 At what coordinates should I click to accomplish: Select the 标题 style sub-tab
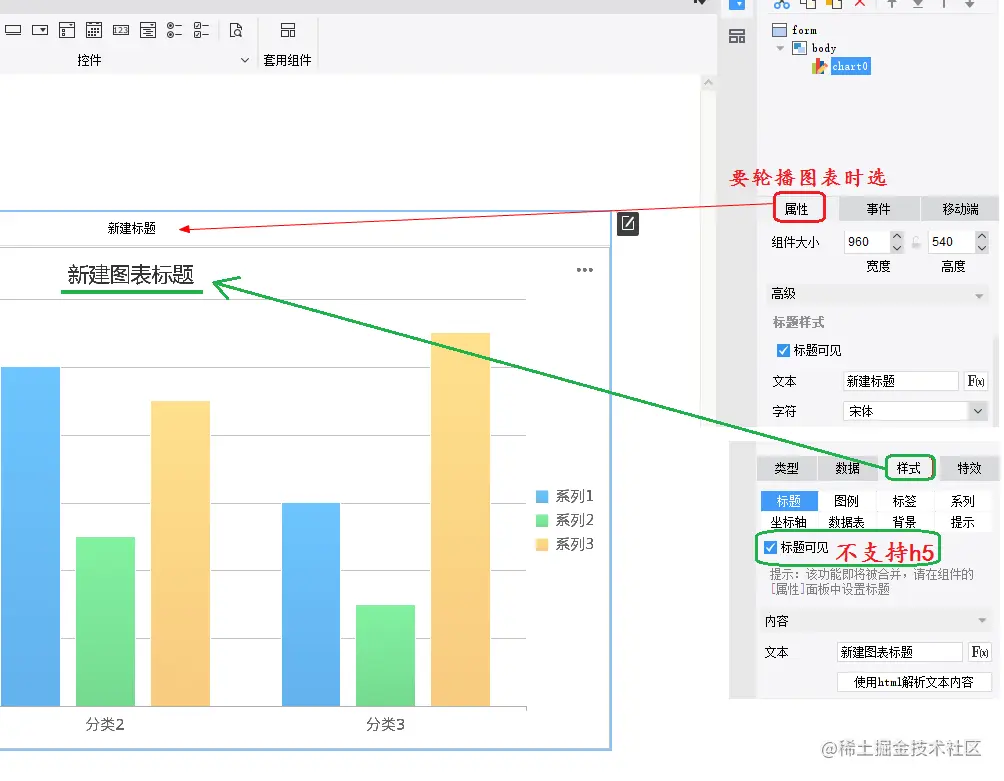click(789, 501)
